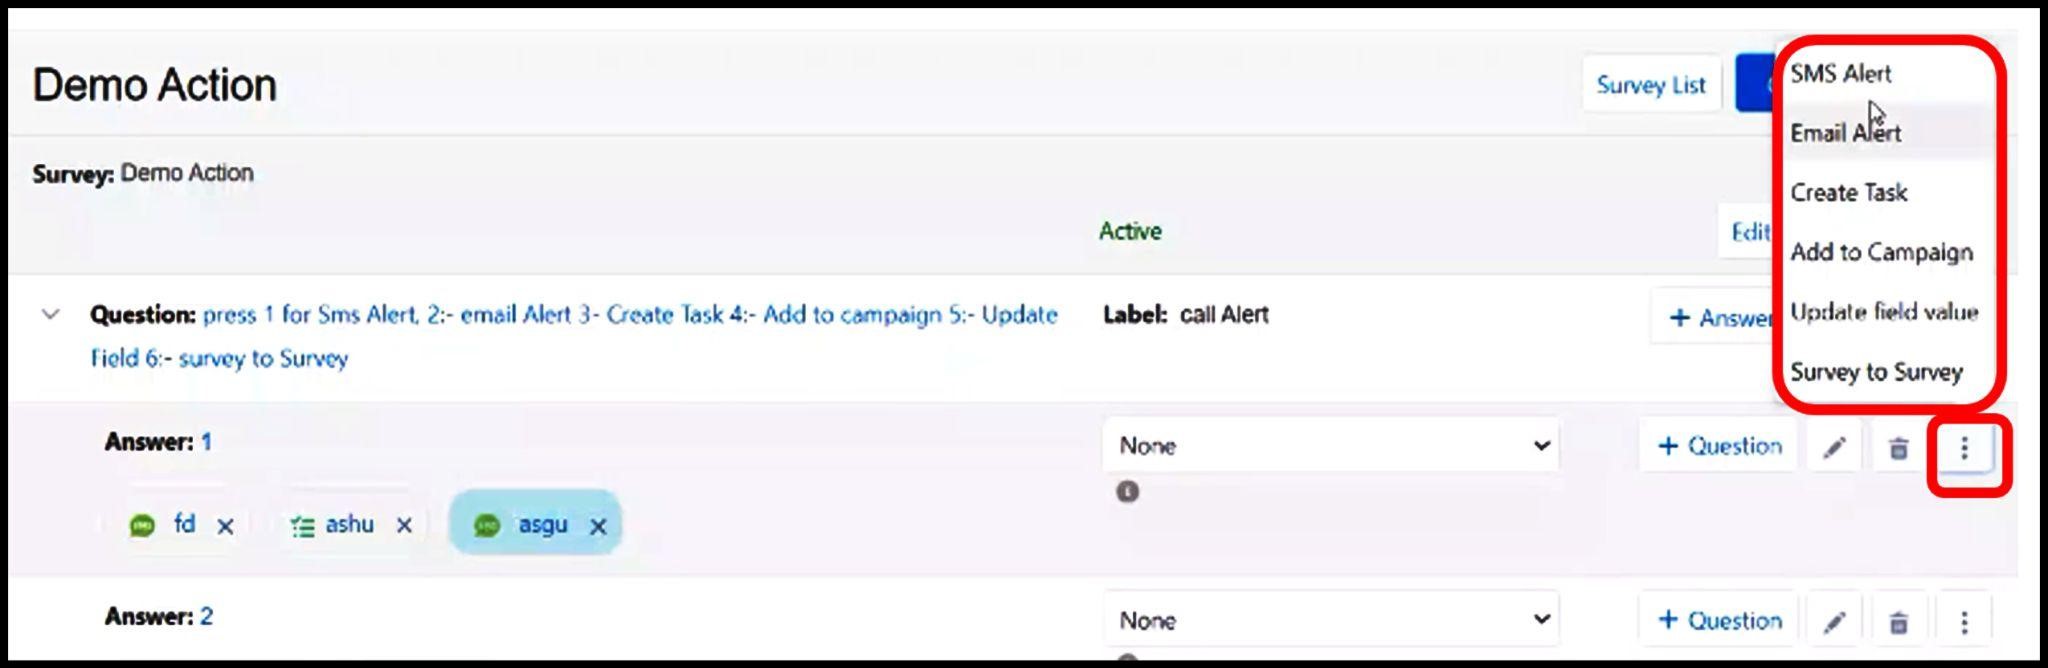Collapse the Question row chevron
The image size is (2048, 668).
pyautogui.click(x=50, y=315)
